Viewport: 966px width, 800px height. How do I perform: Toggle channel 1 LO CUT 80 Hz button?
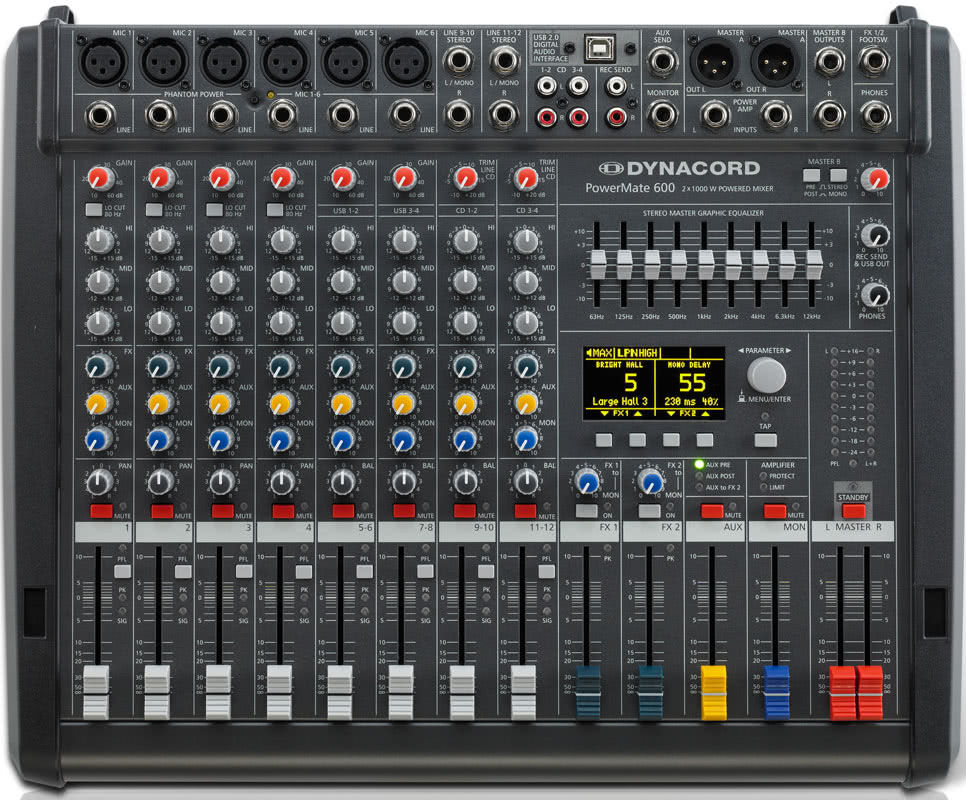point(94,210)
